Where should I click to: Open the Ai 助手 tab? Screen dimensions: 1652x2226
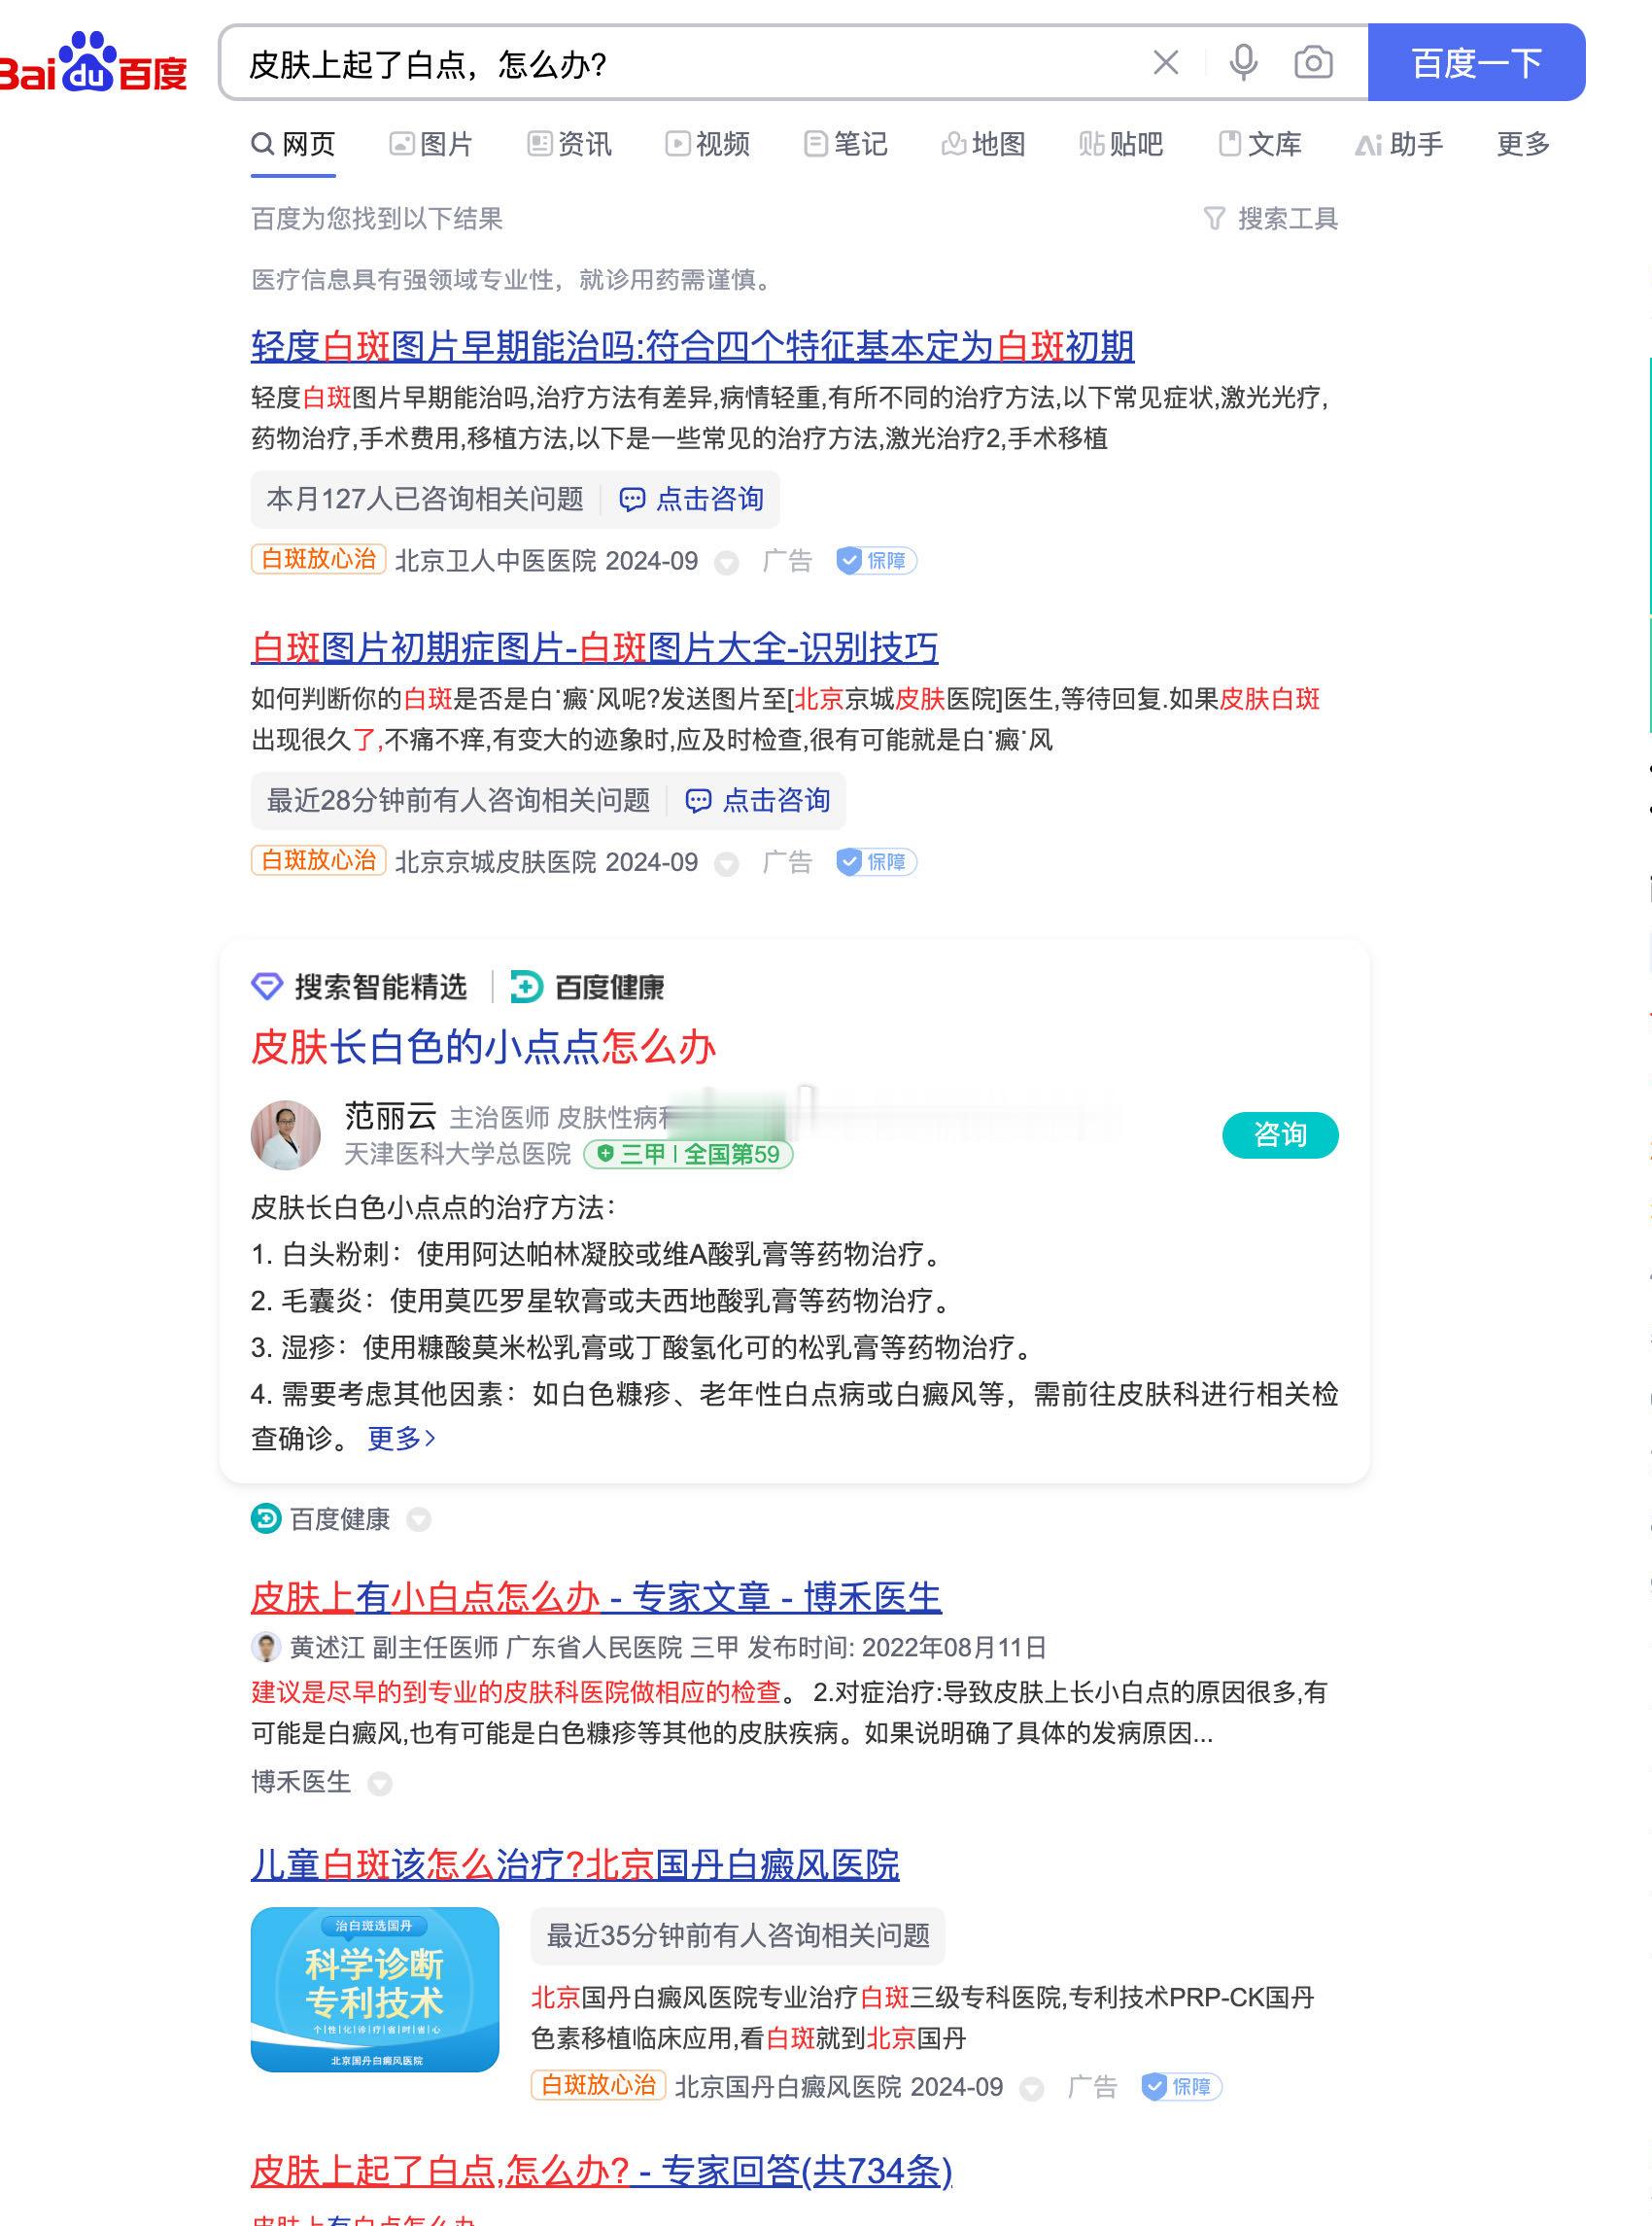[x=1399, y=145]
